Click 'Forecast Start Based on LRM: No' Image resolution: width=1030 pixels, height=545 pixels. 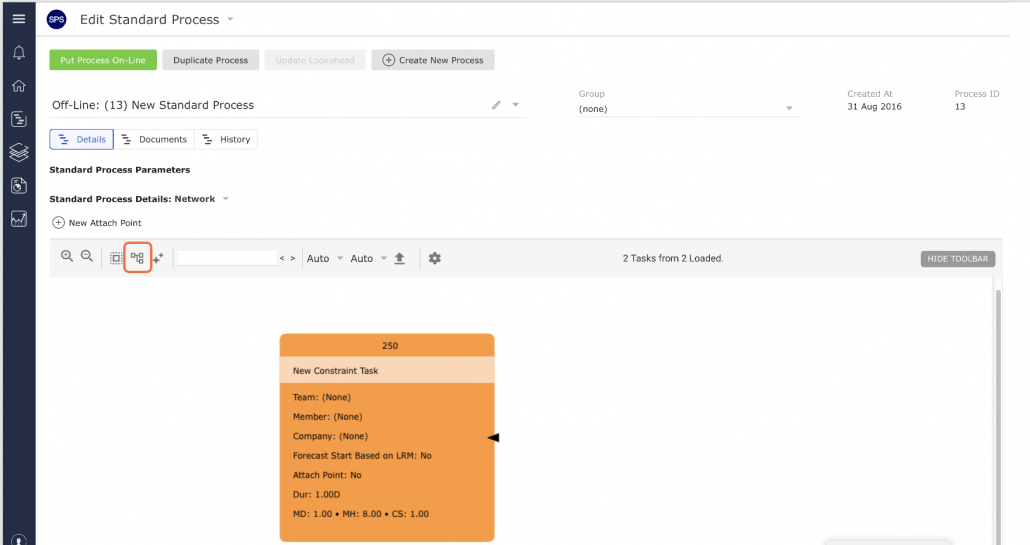pyautogui.click(x=362, y=455)
